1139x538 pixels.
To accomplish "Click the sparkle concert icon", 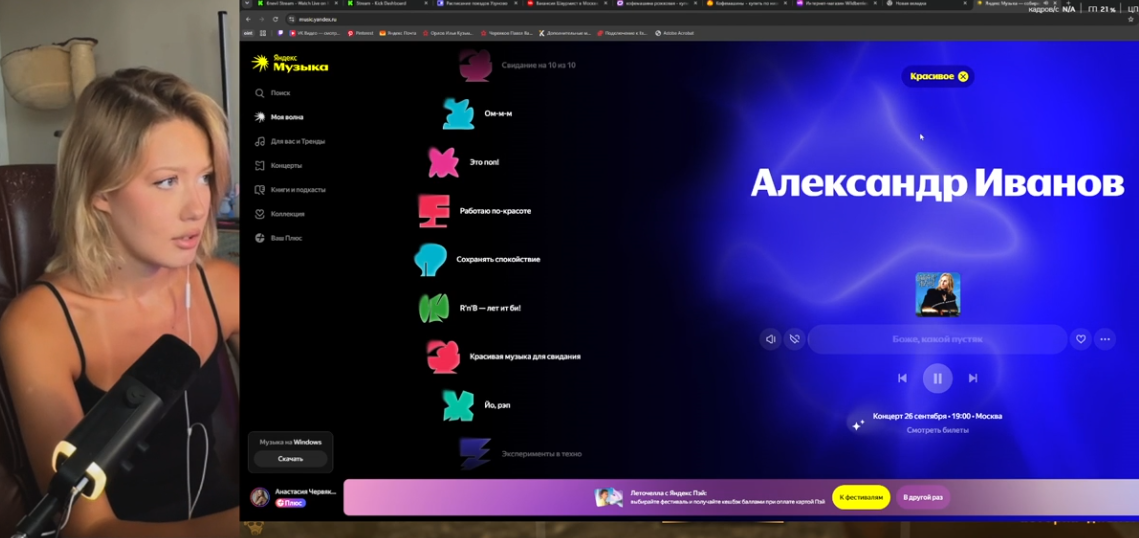I will 858,425.
